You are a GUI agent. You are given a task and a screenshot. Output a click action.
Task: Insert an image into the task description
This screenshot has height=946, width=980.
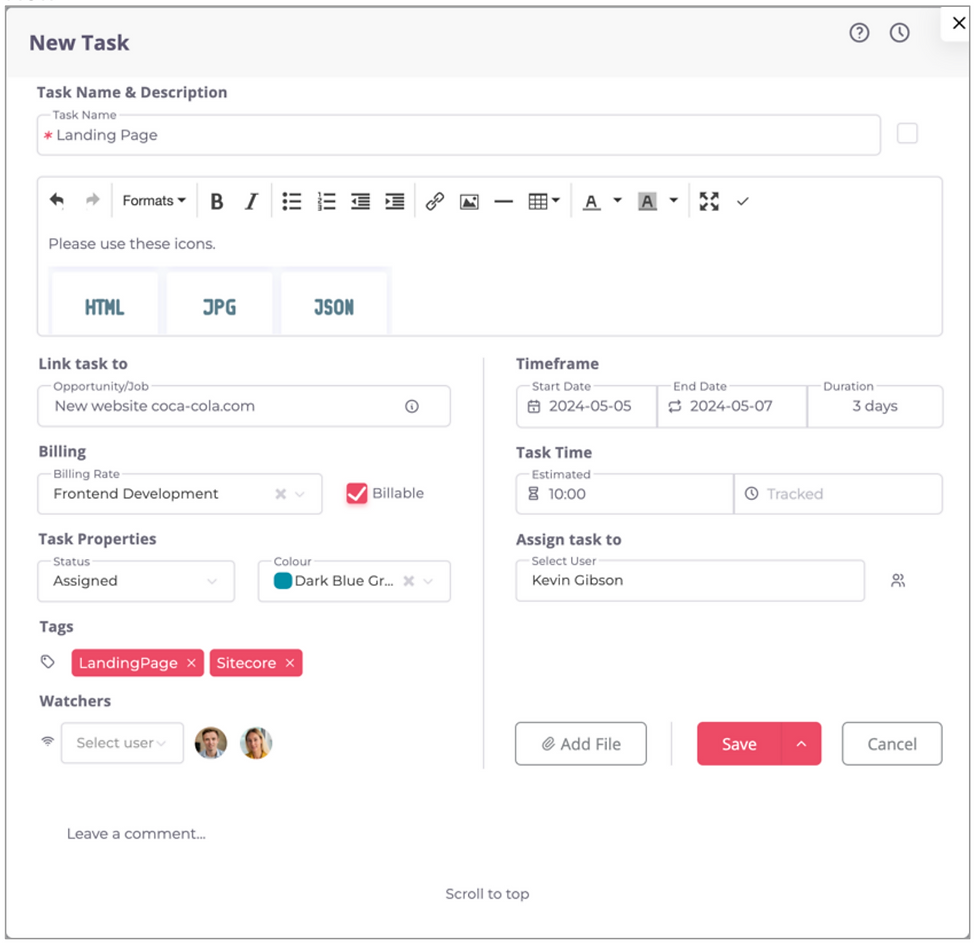(468, 200)
